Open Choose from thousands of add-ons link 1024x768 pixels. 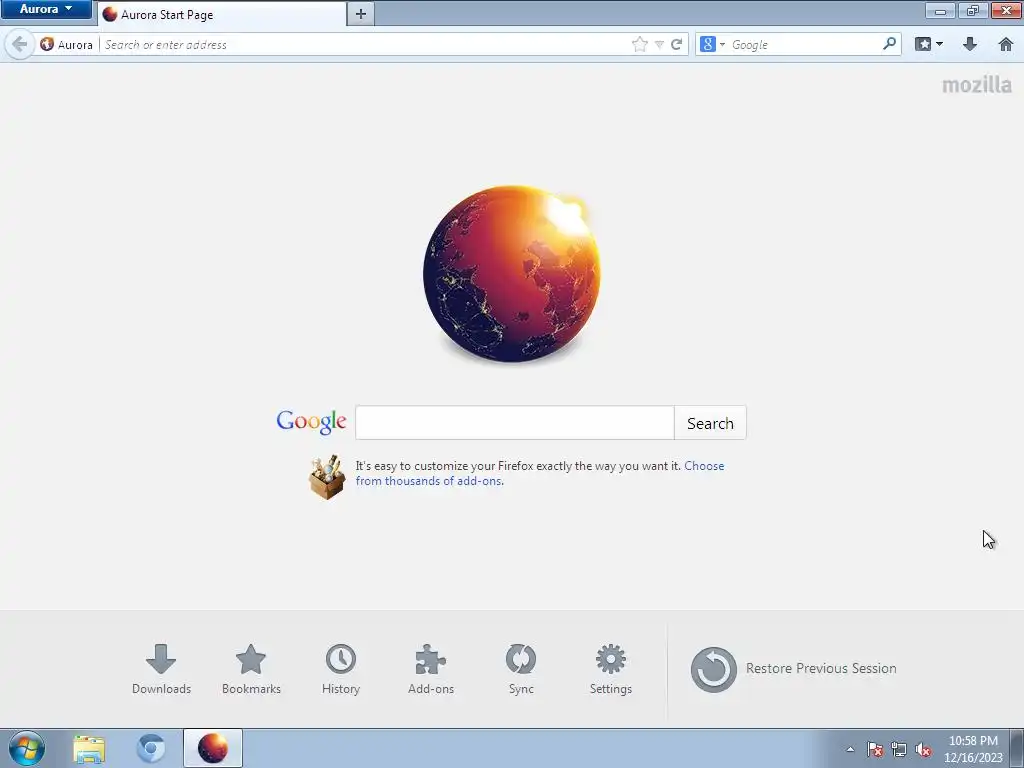[x=539, y=473]
